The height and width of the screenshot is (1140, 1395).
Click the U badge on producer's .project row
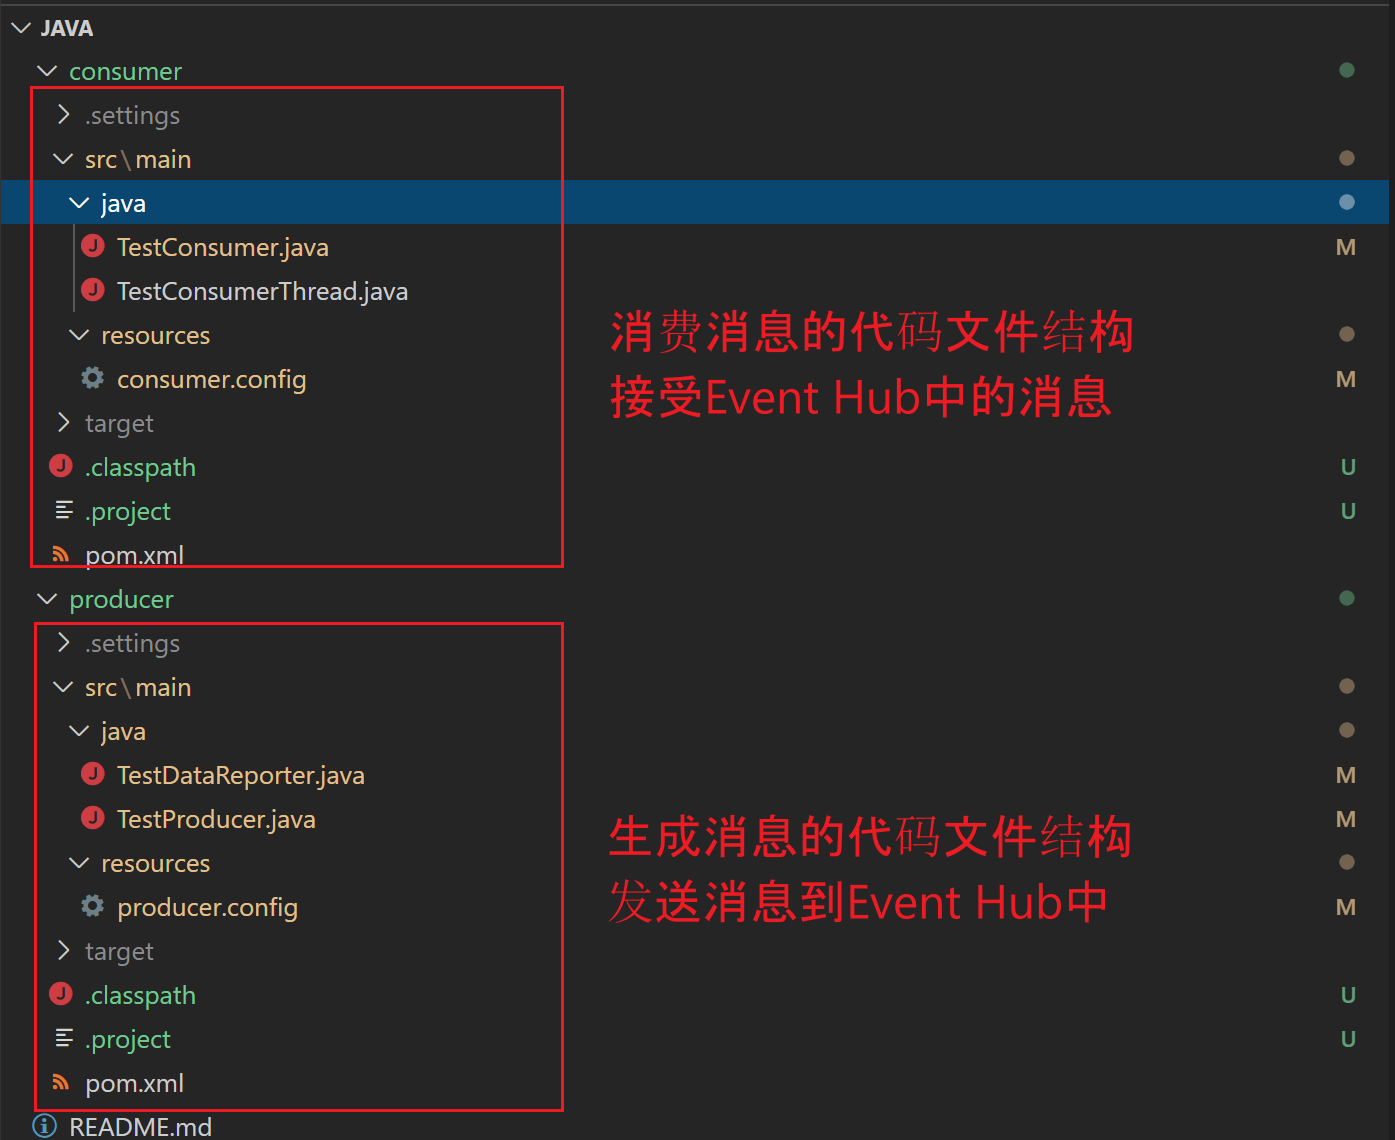tap(1348, 1039)
